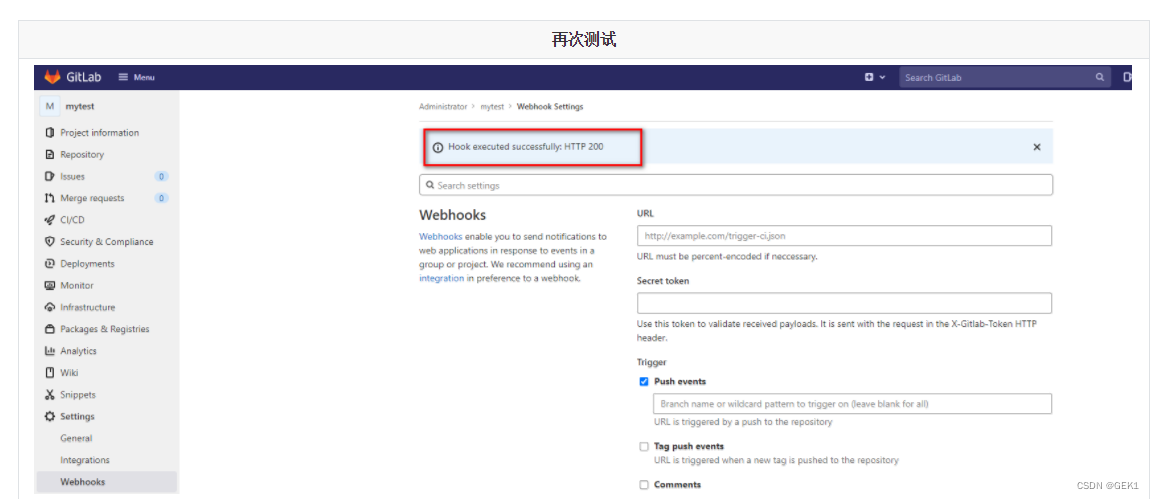
Task: Enable the Tag push events checkbox
Action: coord(644,447)
